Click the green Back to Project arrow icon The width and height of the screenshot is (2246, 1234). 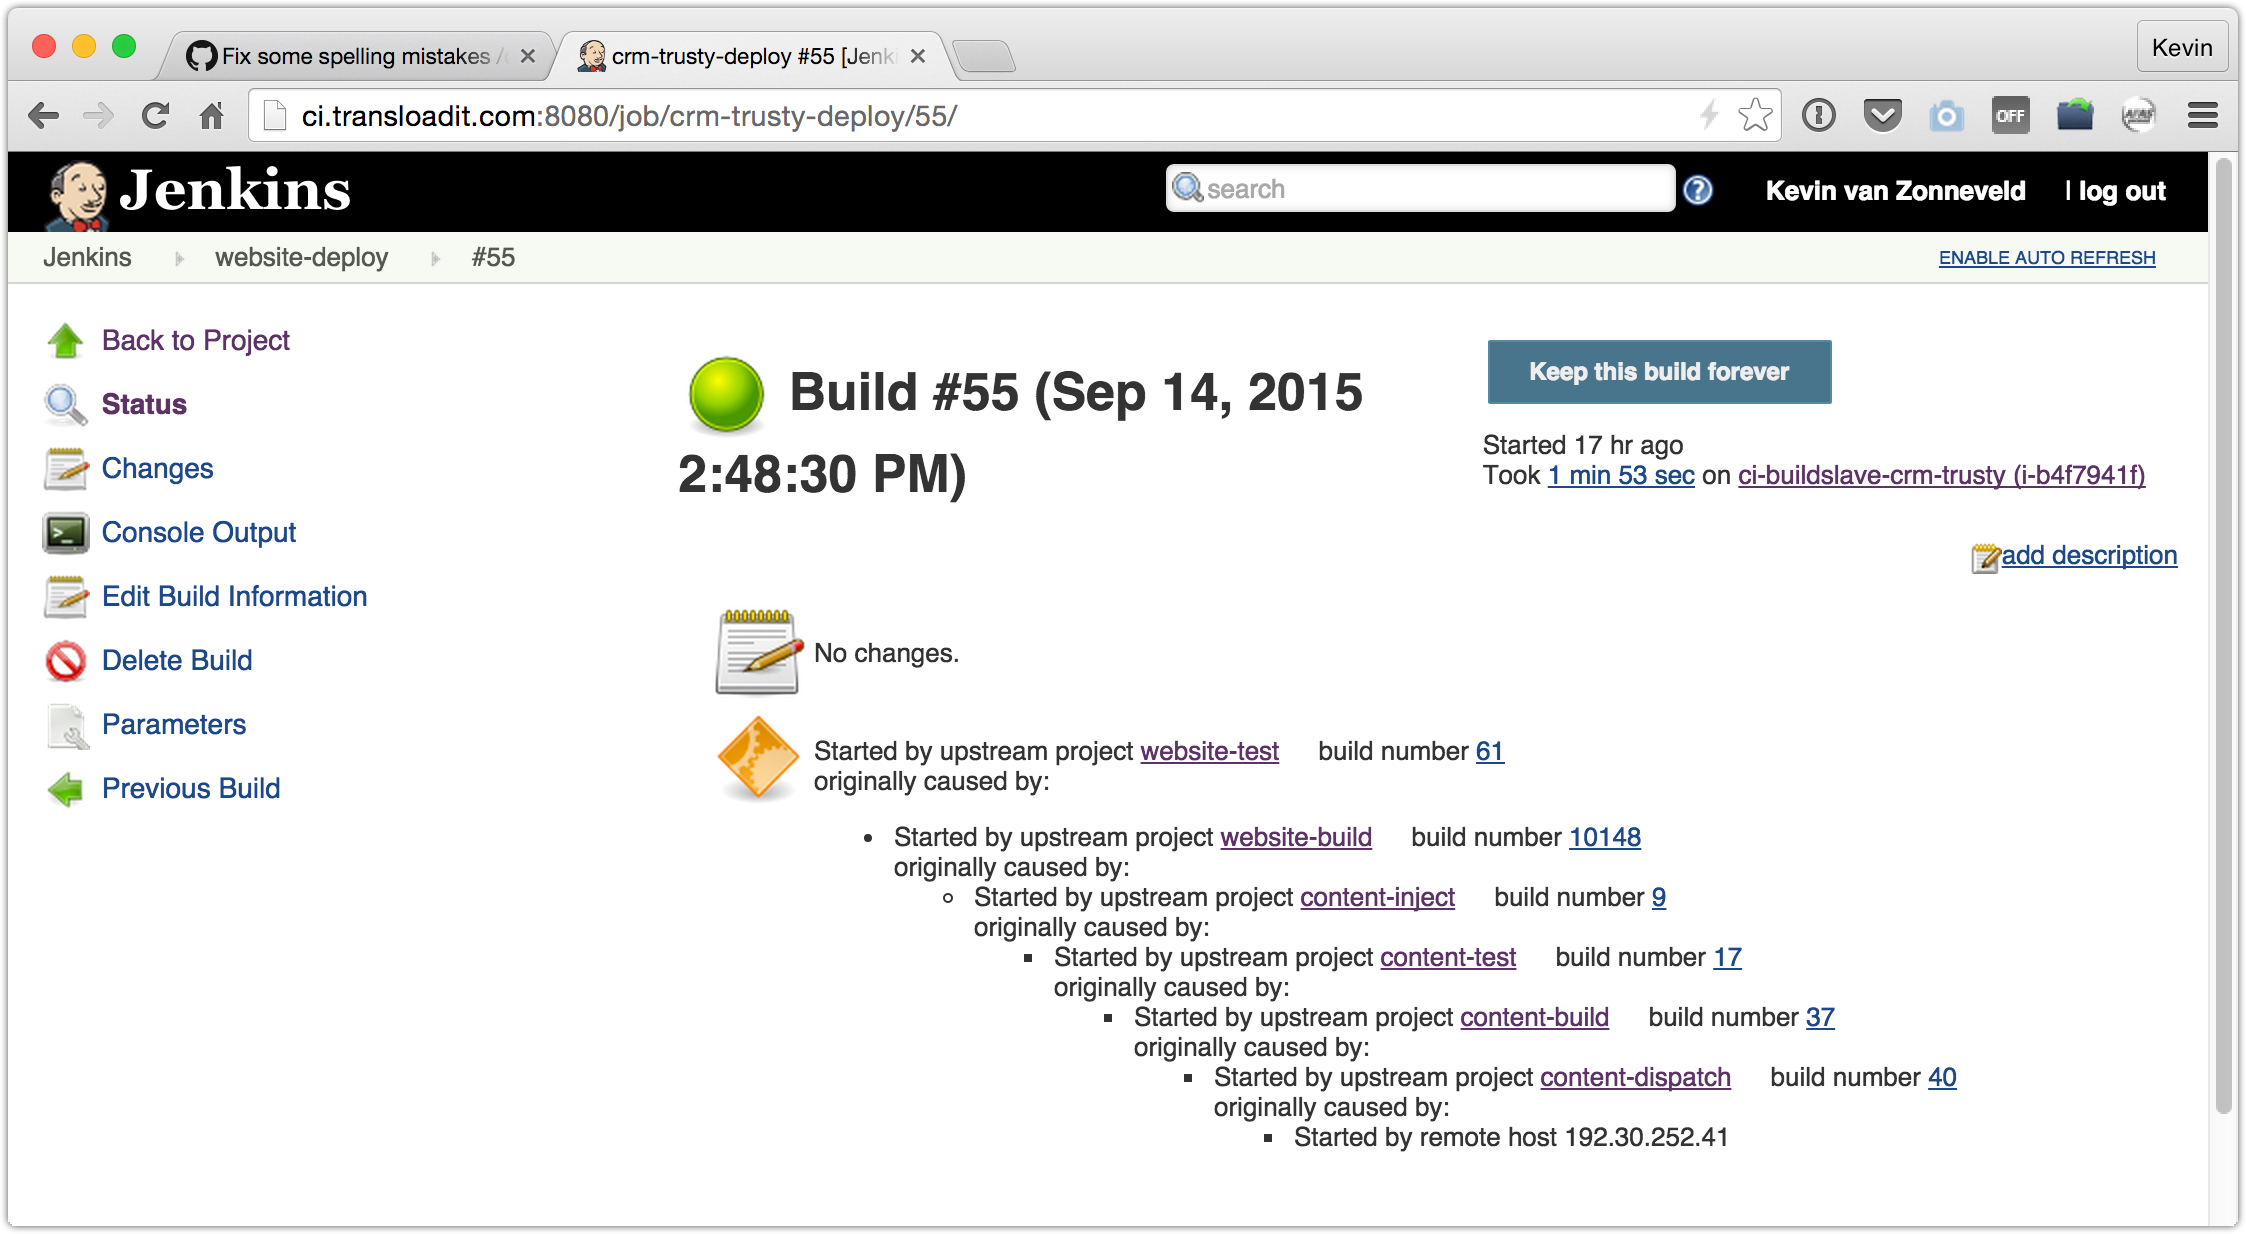point(66,341)
